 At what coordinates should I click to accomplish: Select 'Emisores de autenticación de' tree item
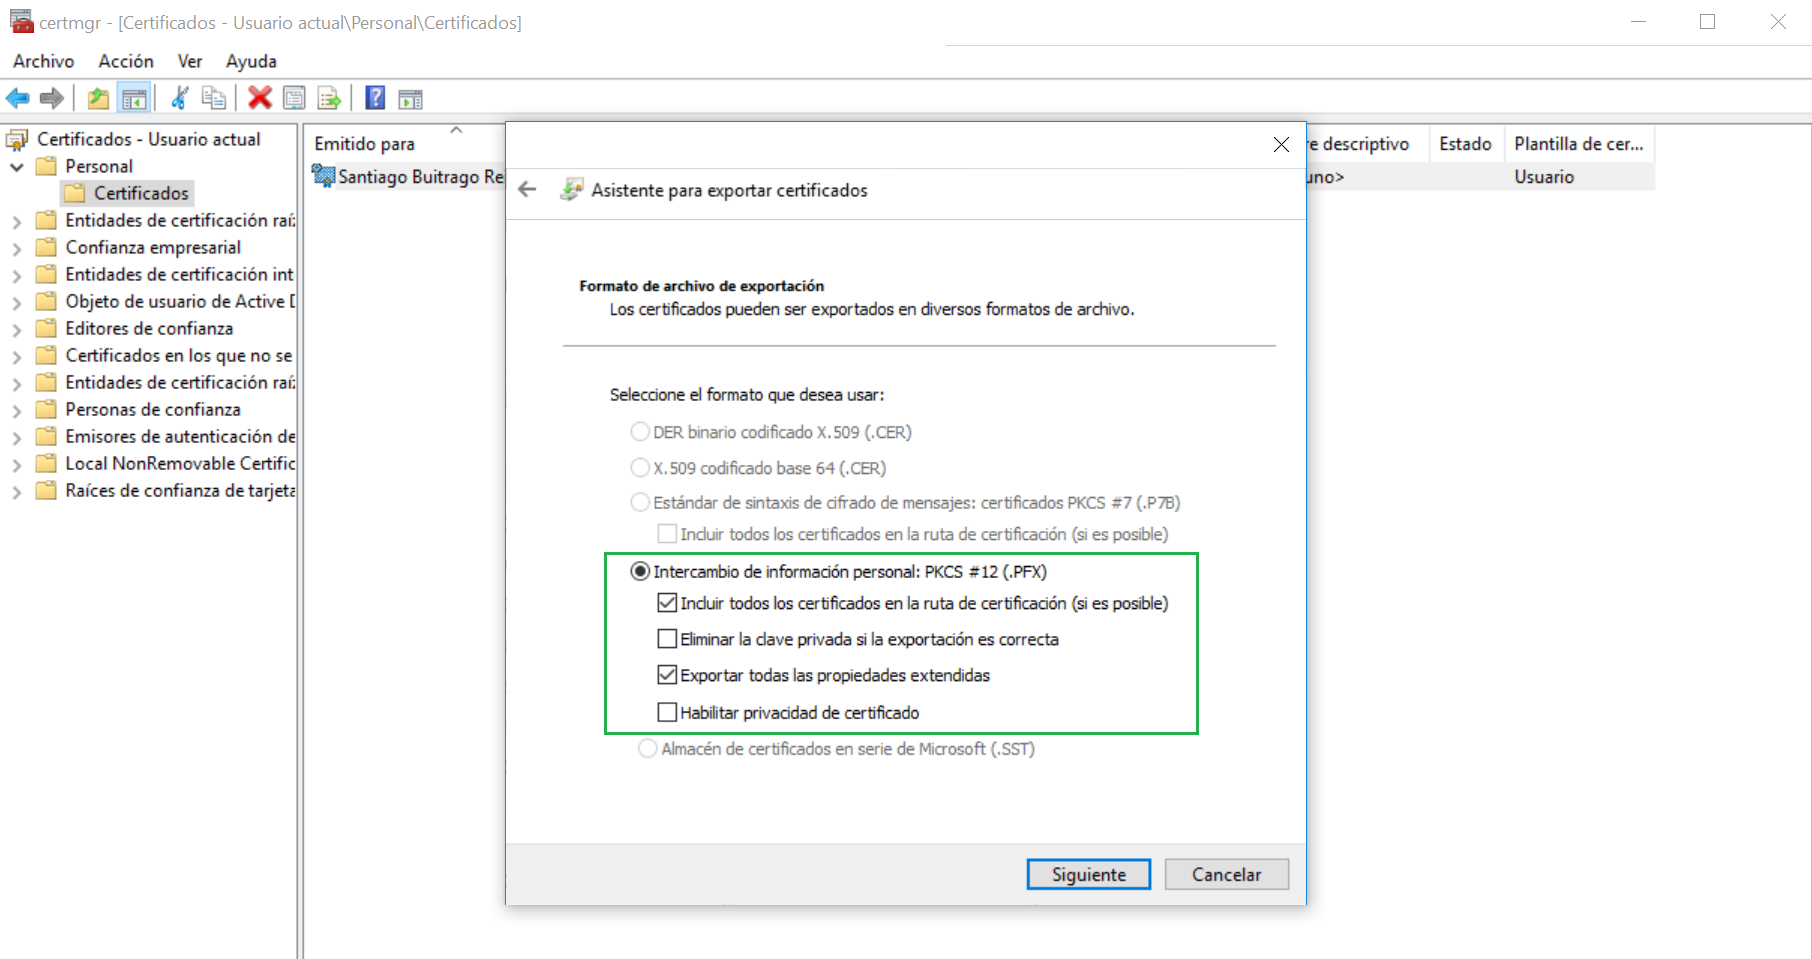click(x=180, y=436)
